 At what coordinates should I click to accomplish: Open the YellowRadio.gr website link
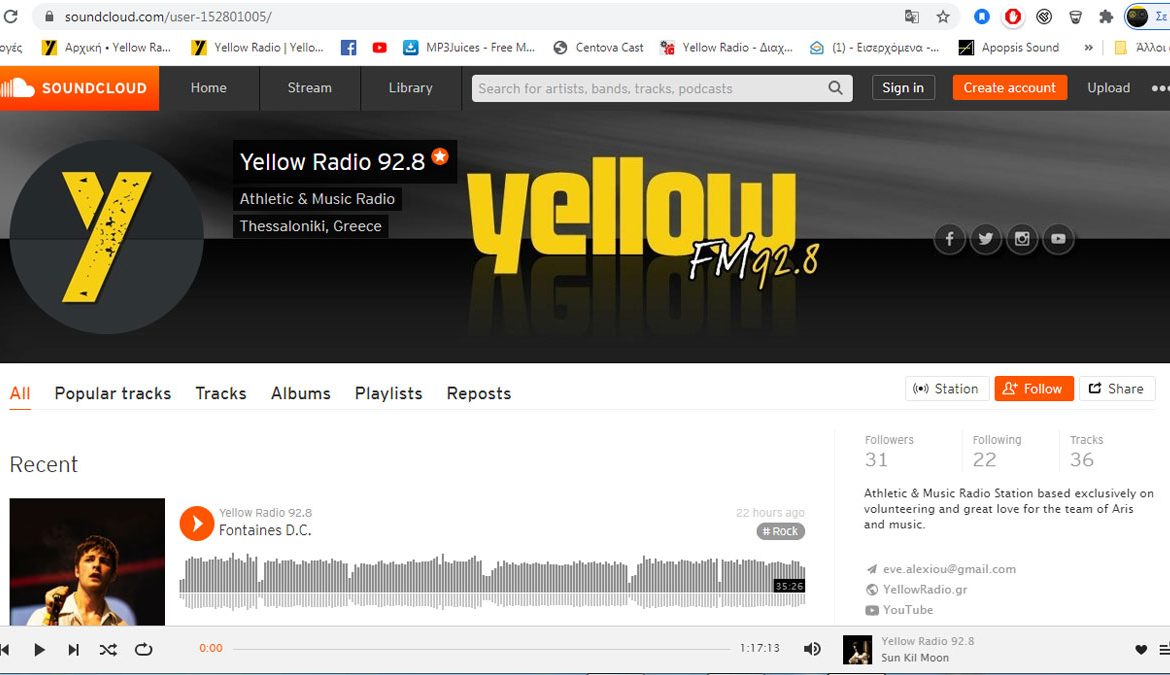924,589
